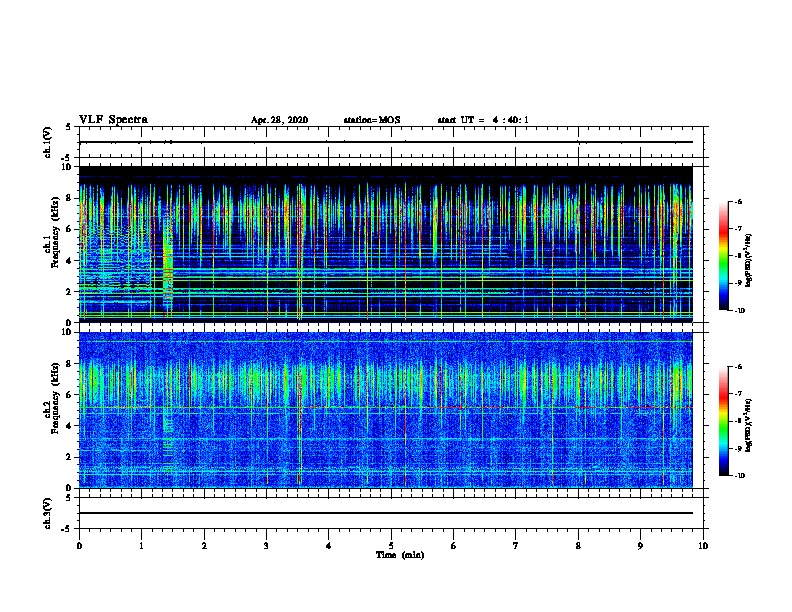Click time axis tick label "2"

coord(204,546)
